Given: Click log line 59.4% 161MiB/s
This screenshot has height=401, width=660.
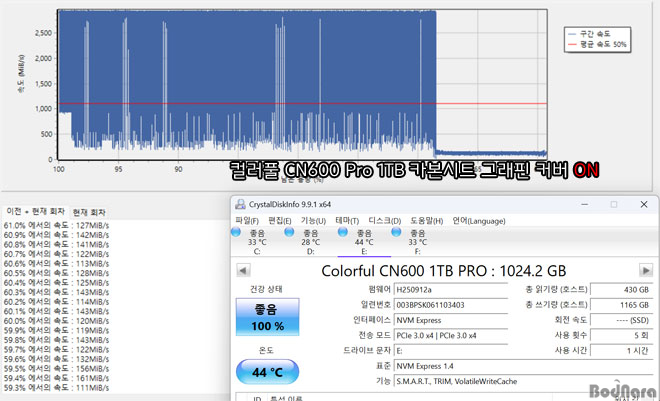Looking at the screenshot, I should 56,378.
